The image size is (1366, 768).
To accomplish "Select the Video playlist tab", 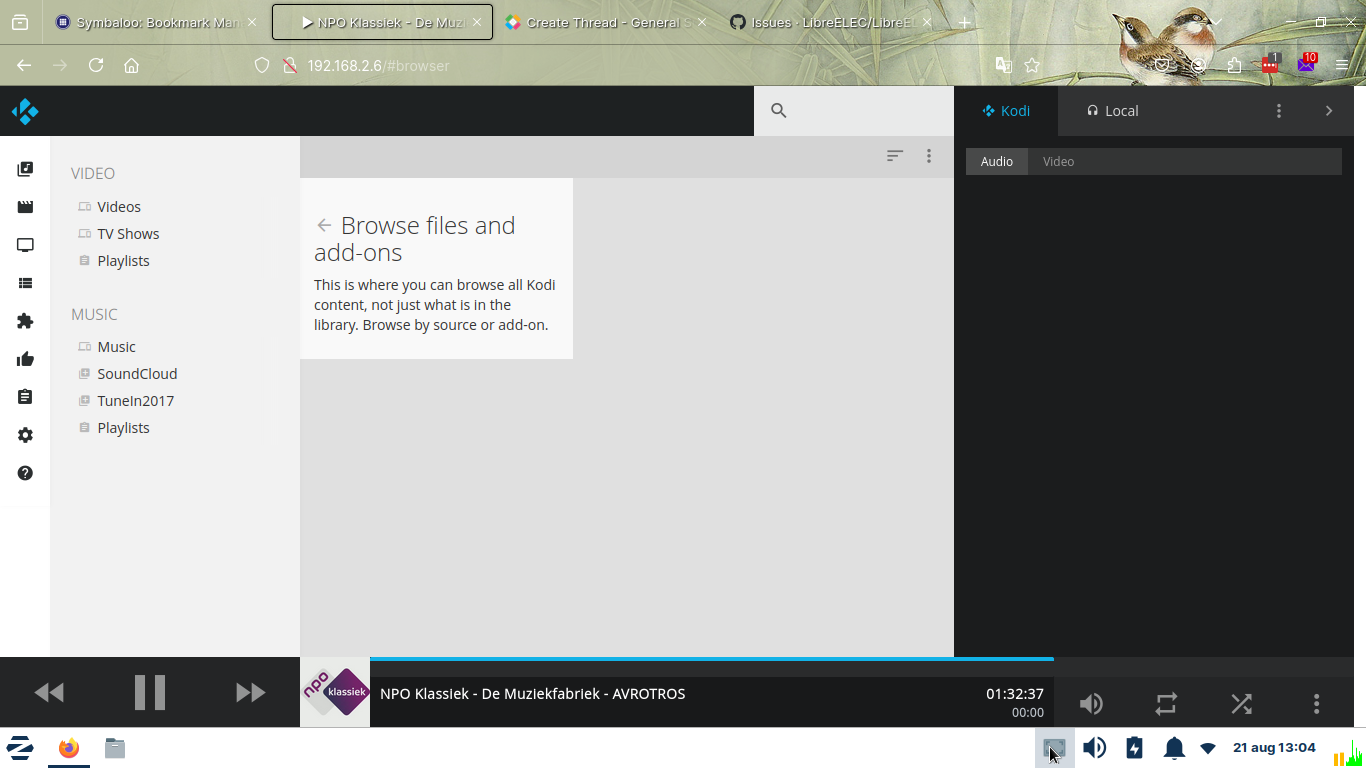I will click(x=1058, y=162).
